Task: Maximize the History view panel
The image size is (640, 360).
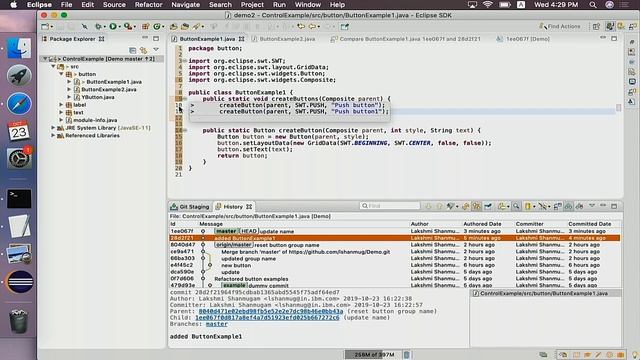Action: coord(614,207)
